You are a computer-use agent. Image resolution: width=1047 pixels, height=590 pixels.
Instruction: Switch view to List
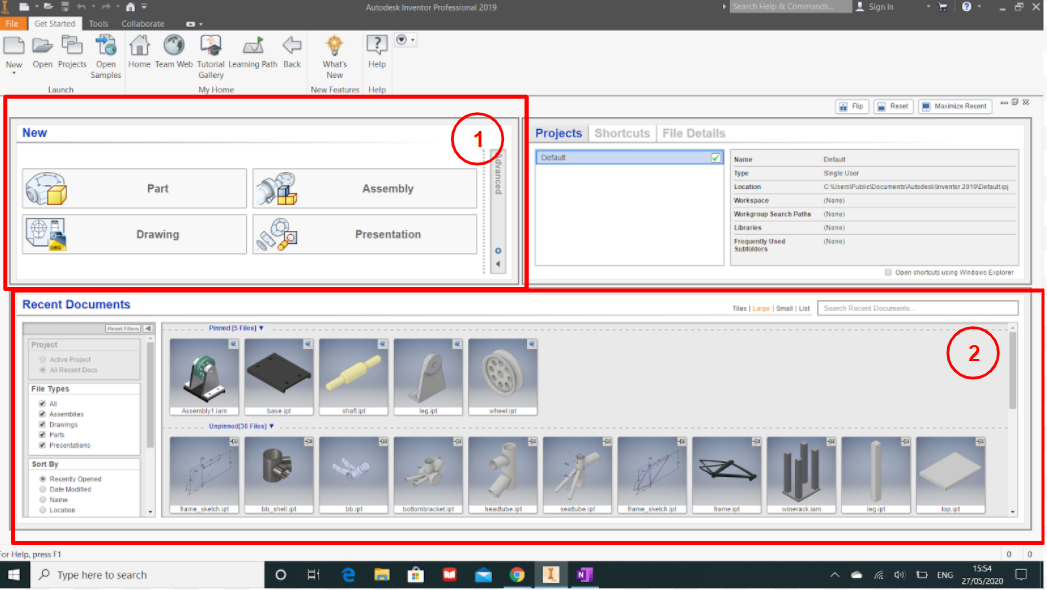[804, 308]
